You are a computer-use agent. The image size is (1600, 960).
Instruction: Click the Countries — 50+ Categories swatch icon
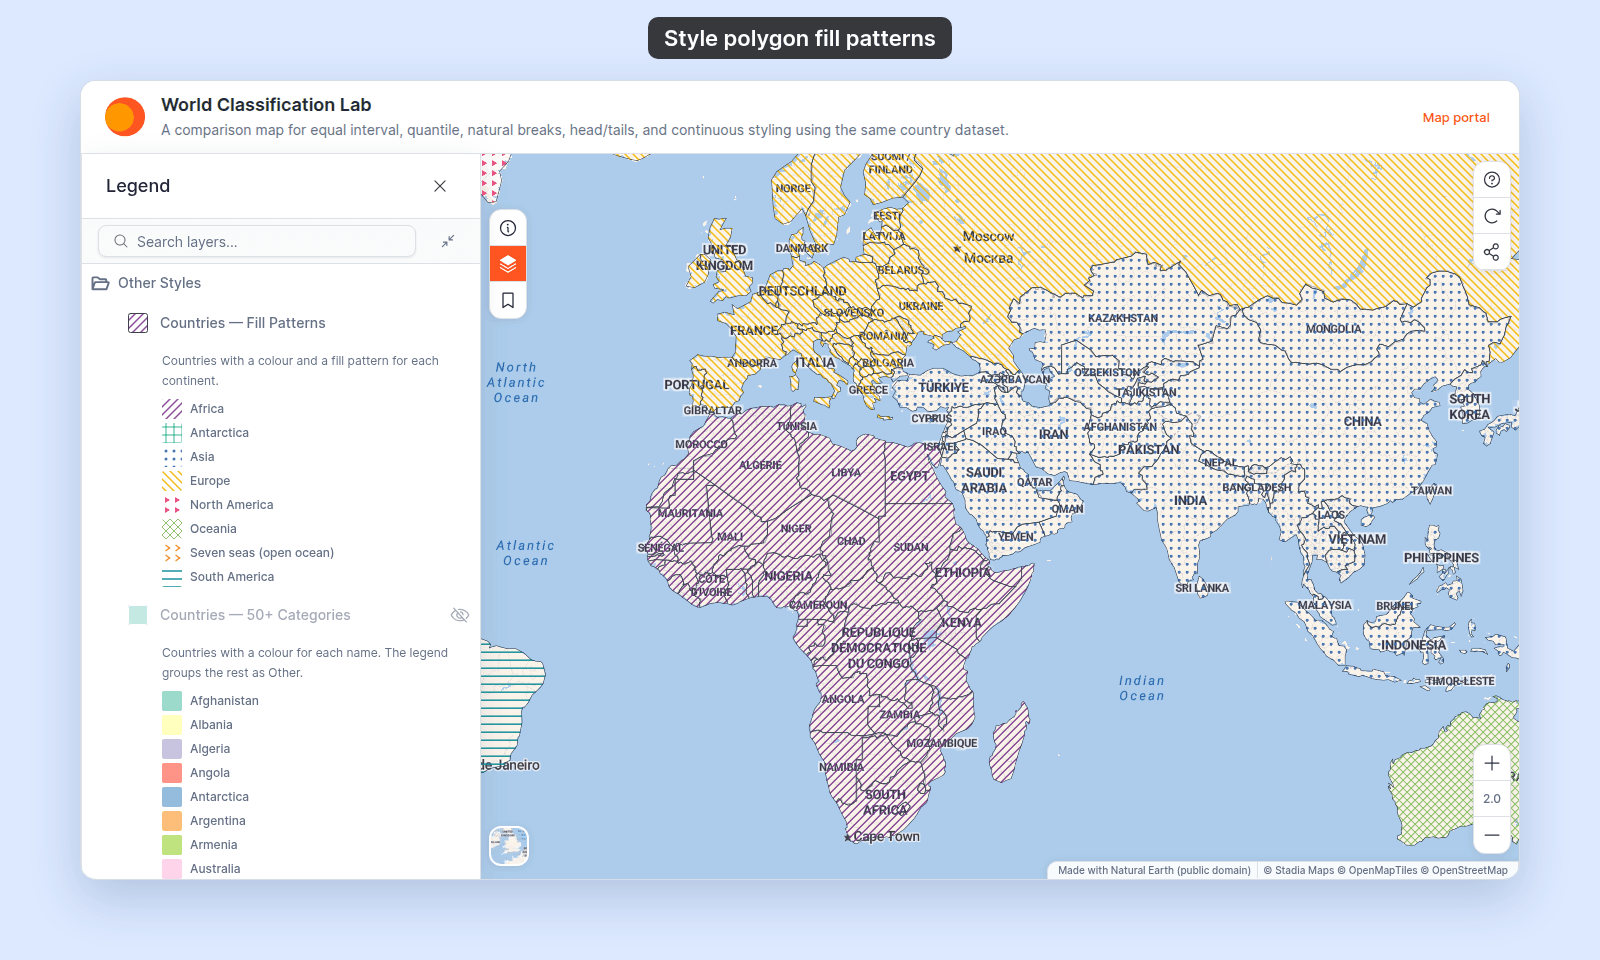pos(138,615)
